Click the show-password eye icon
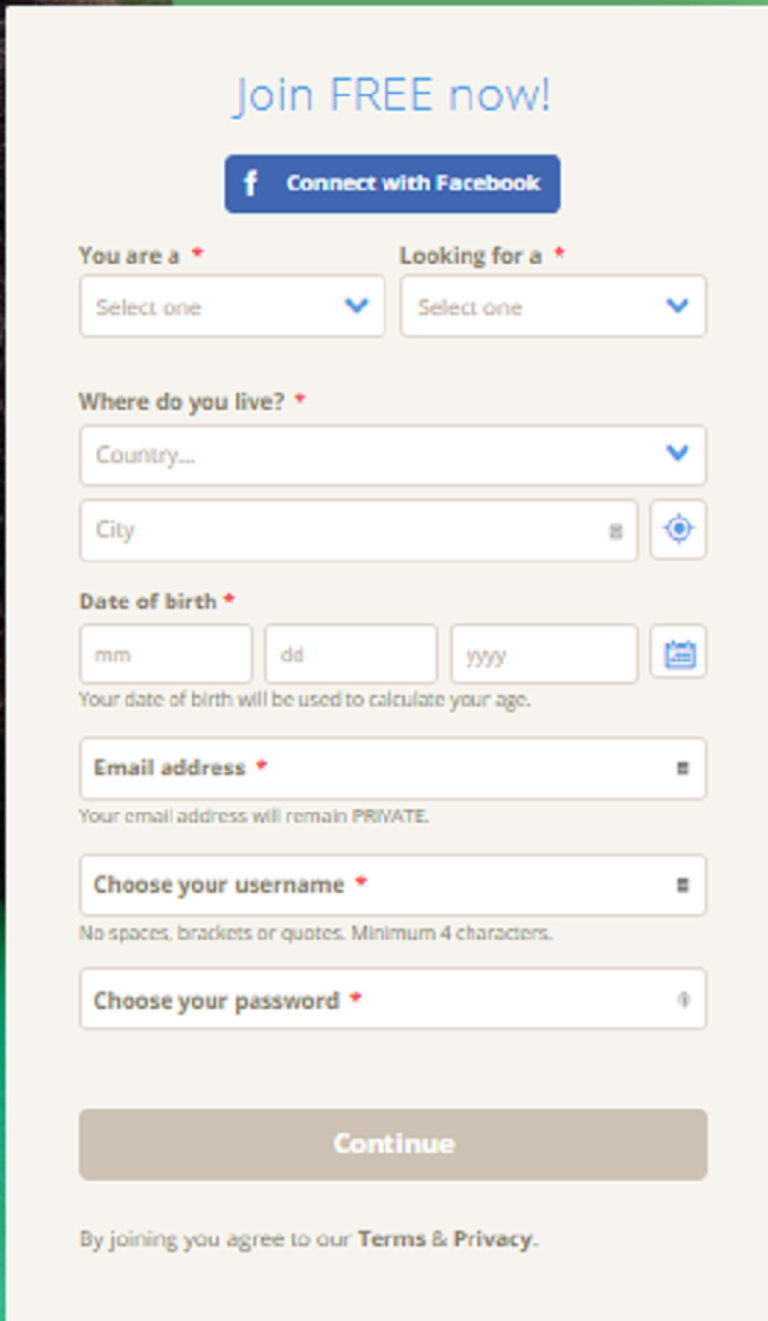Image resolution: width=768 pixels, height=1321 pixels. [684, 998]
